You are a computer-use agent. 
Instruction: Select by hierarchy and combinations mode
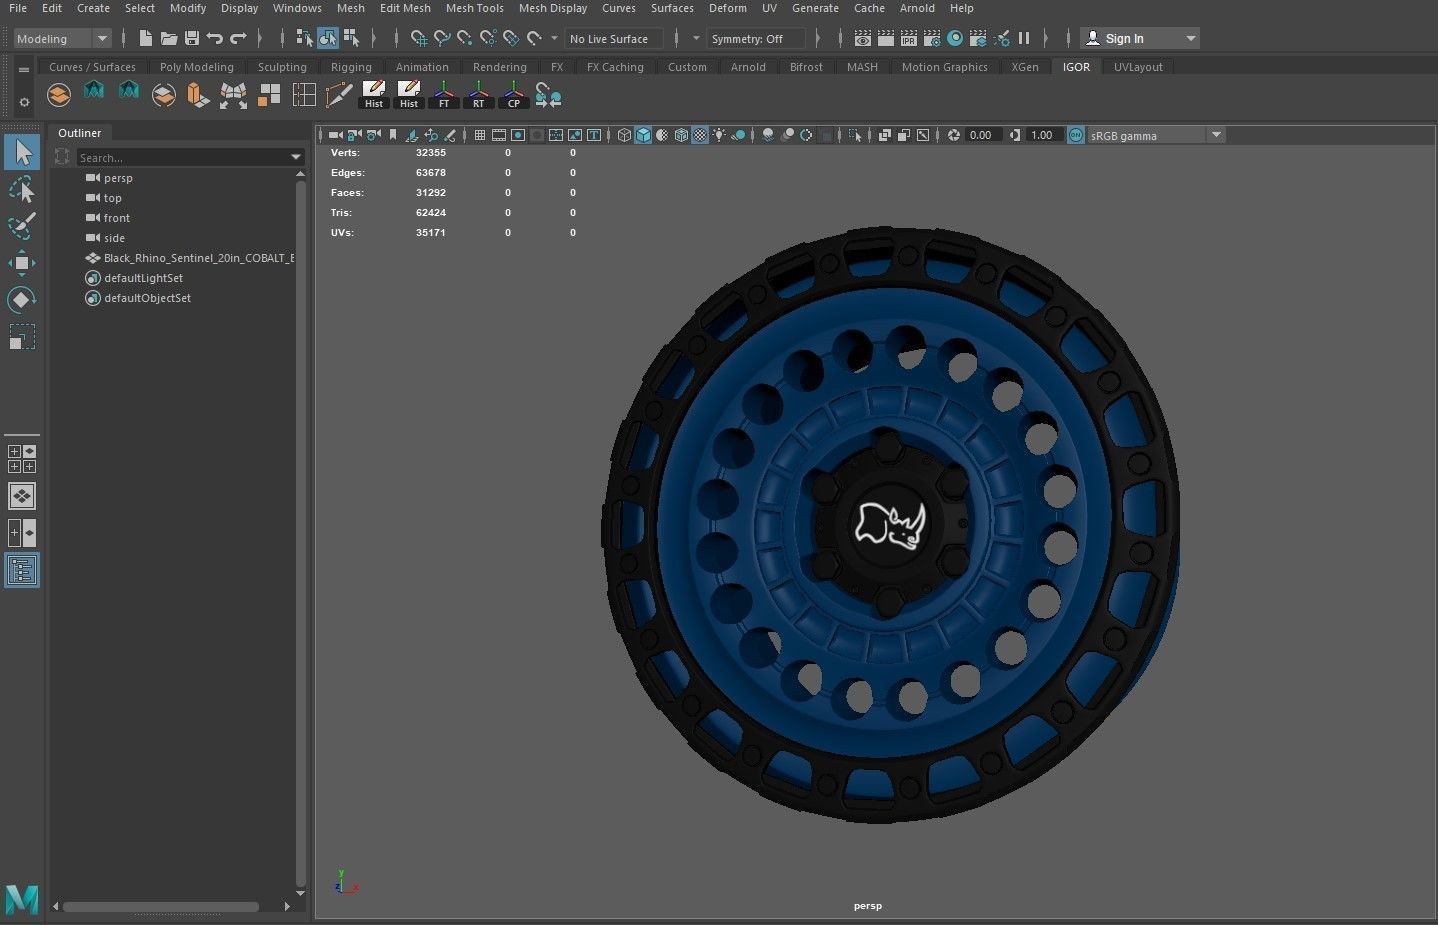point(304,38)
